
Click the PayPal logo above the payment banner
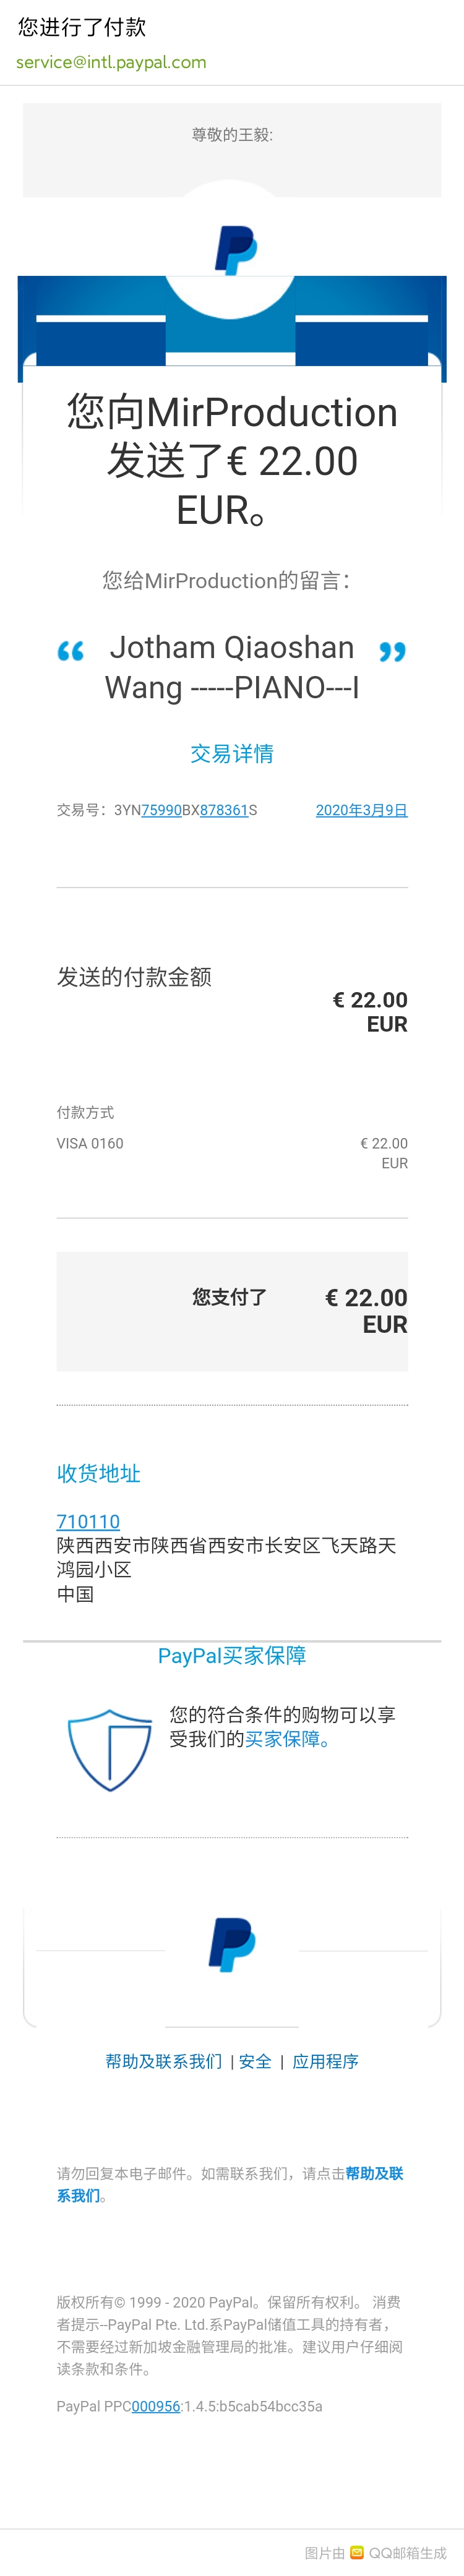click(236, 250)
